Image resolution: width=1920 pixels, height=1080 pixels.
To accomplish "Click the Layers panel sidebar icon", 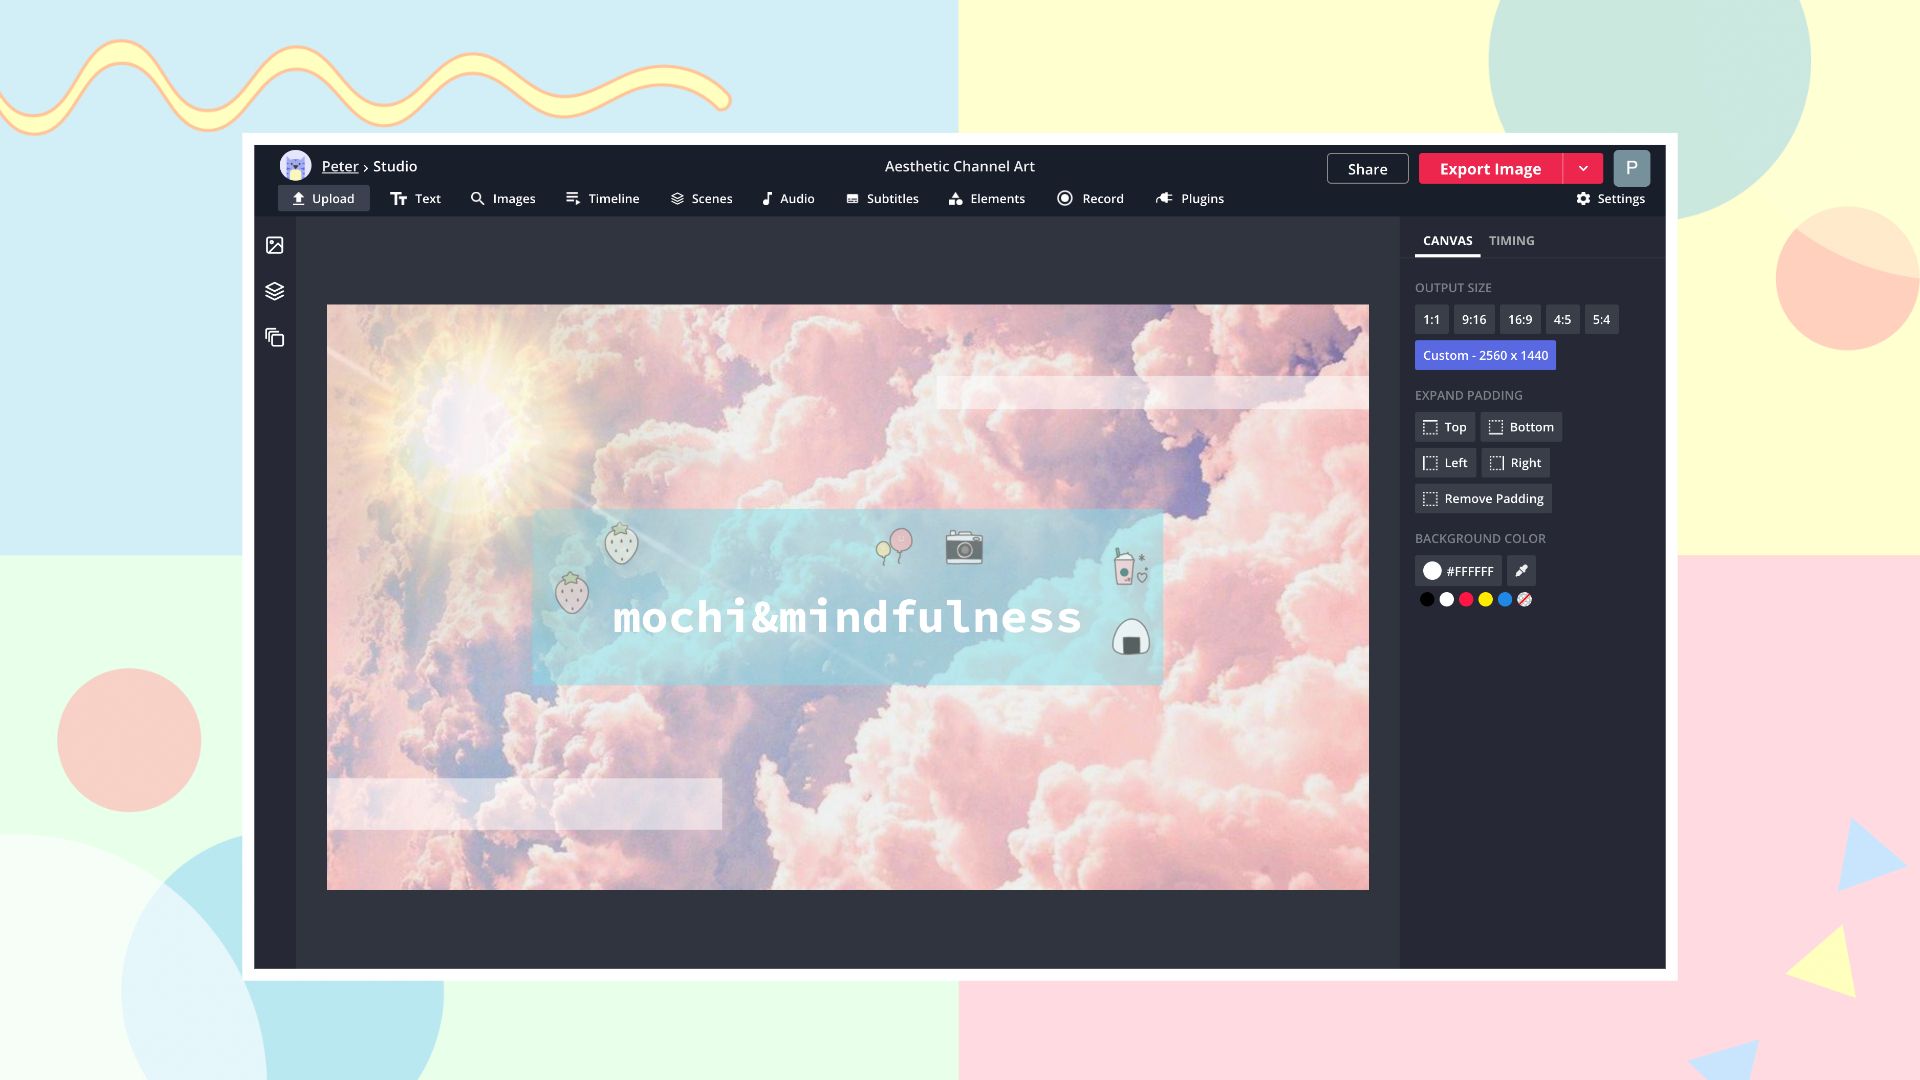I will coord(273,290).
